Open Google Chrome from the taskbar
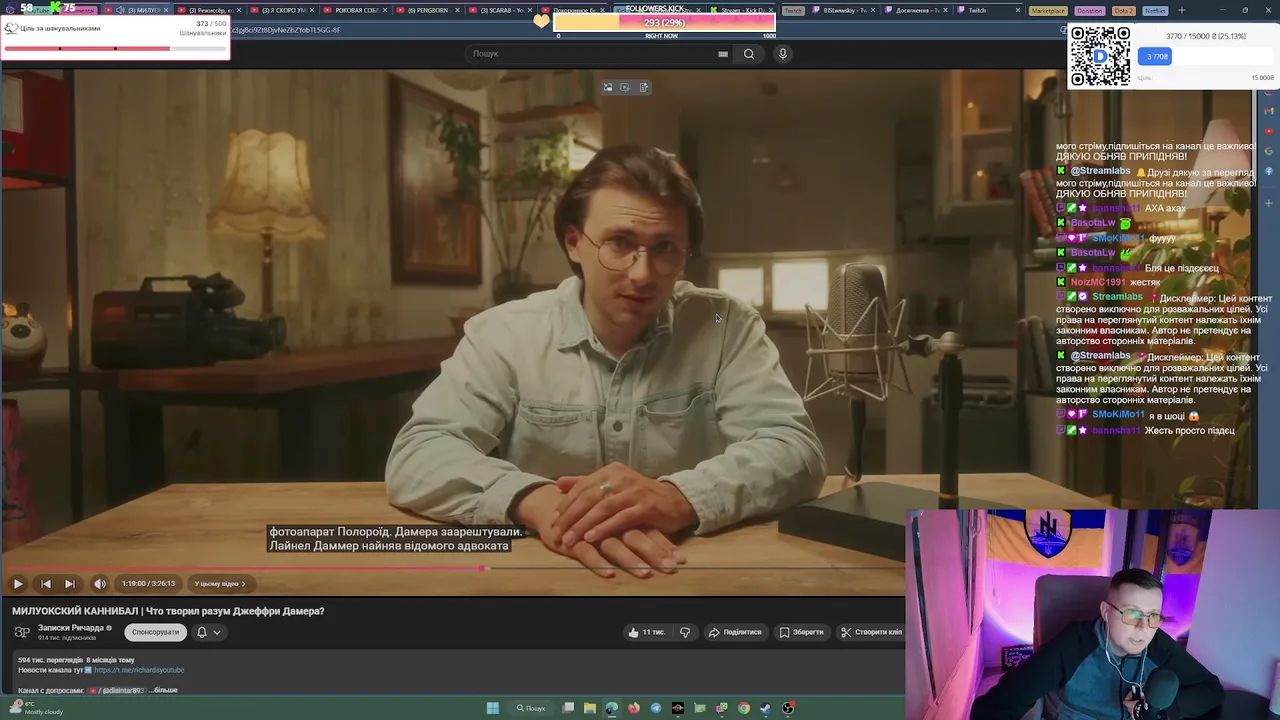The height and width of the screenshot is (720, 1280). point(744,708)
